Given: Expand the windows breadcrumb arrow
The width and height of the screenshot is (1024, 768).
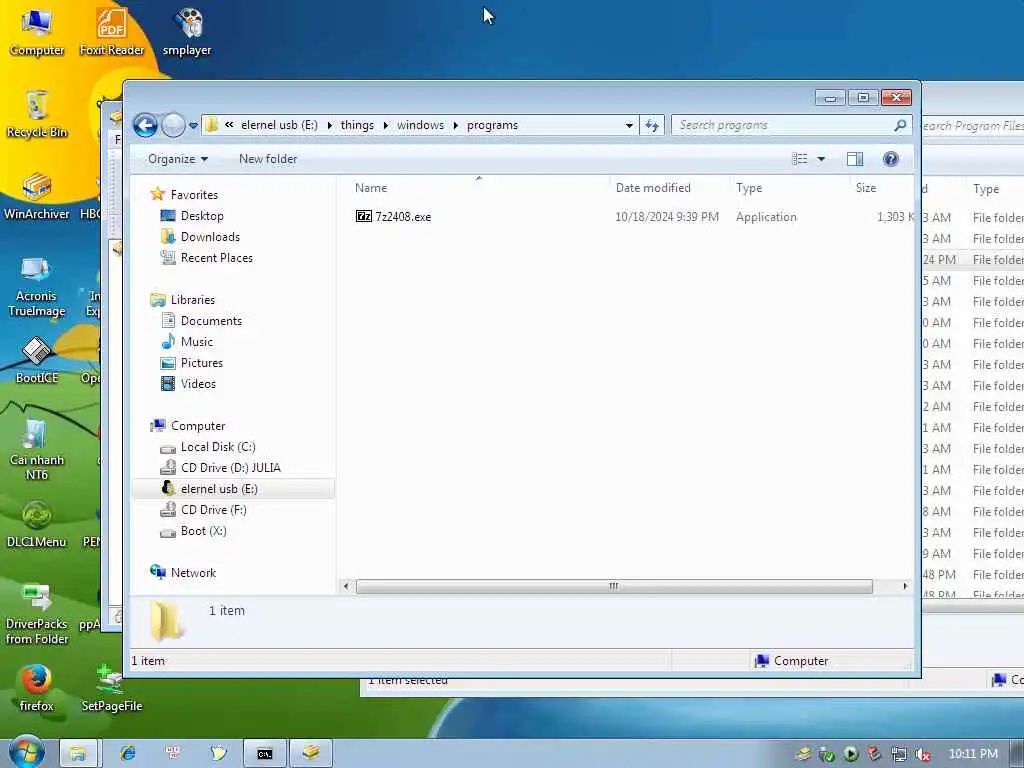Looking at the screenshot, I should point(456,125).
